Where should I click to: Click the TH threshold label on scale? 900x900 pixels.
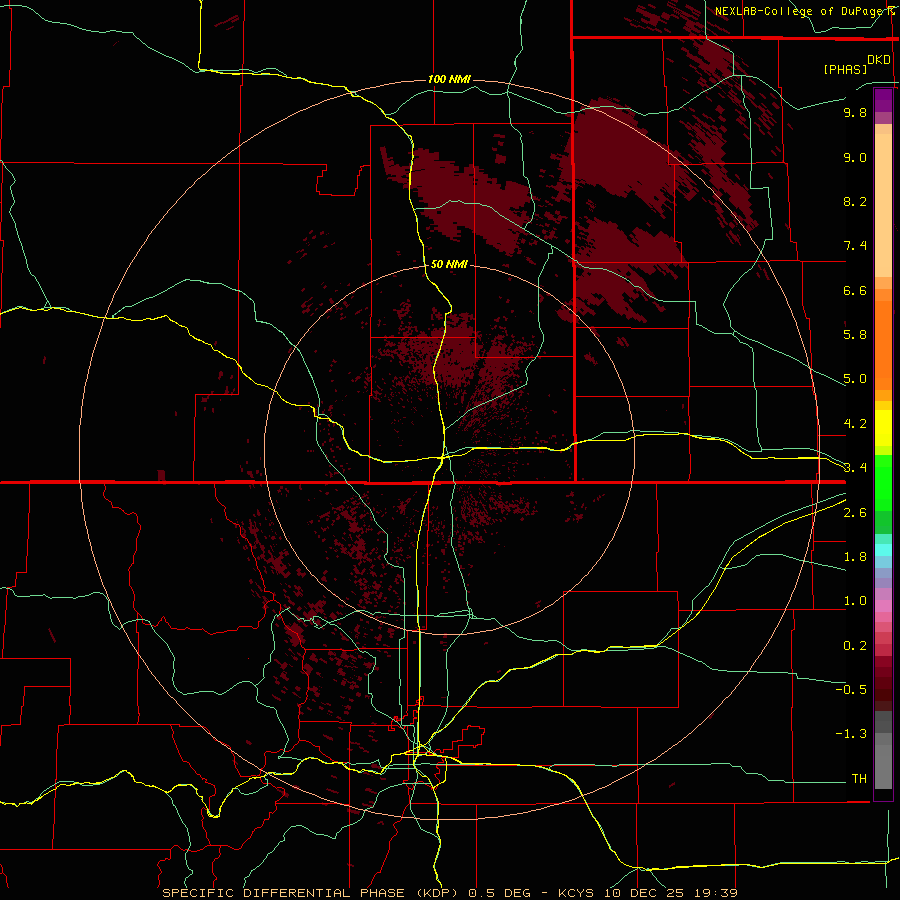coord(859,779)
